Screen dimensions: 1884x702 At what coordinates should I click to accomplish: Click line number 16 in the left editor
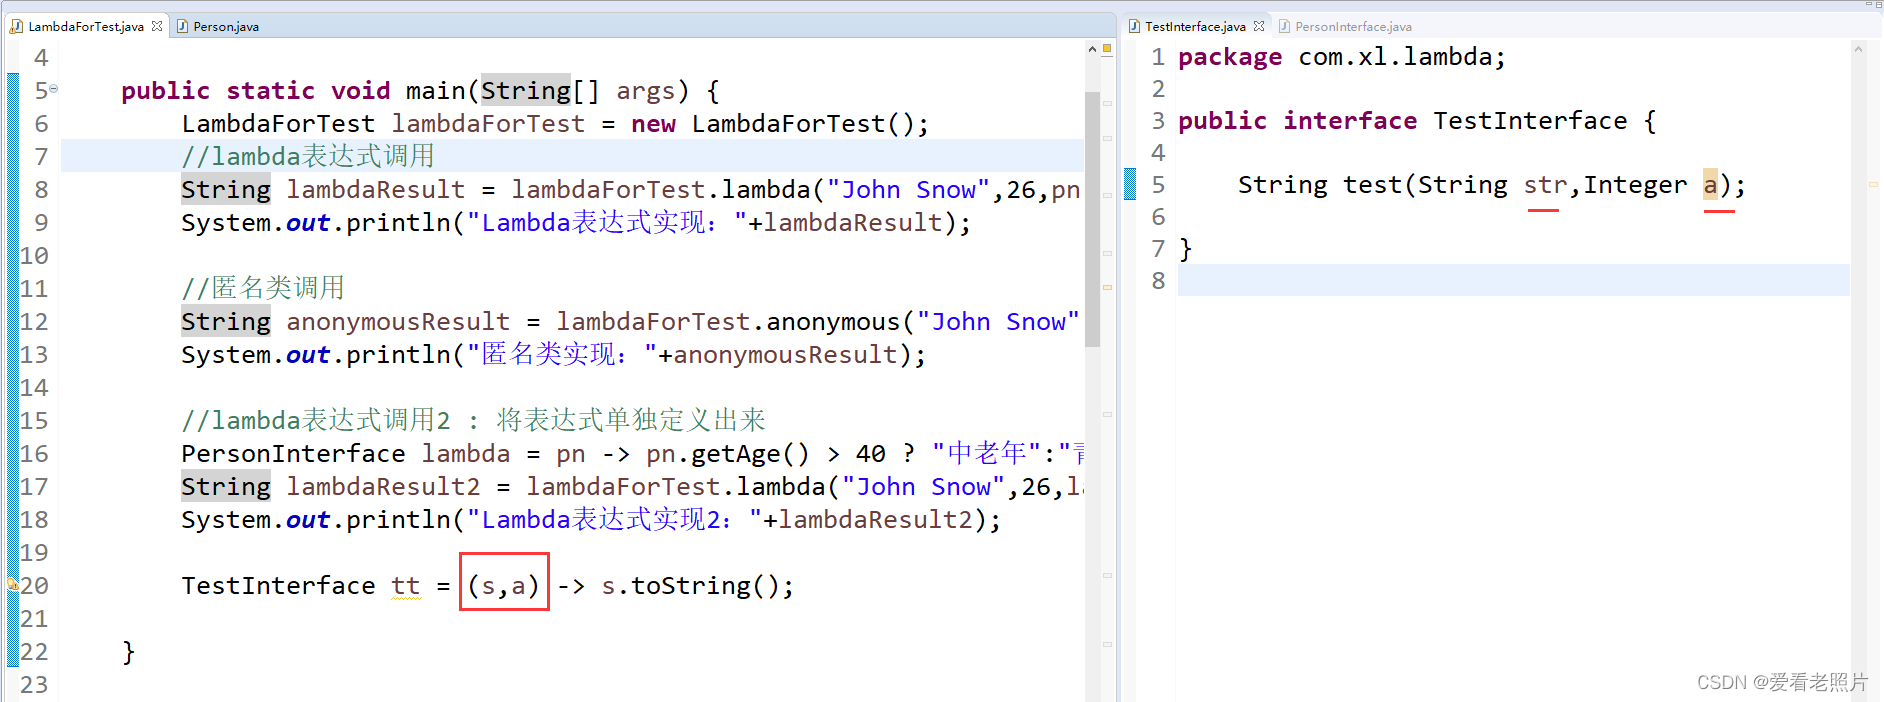[x=34, y=454]
